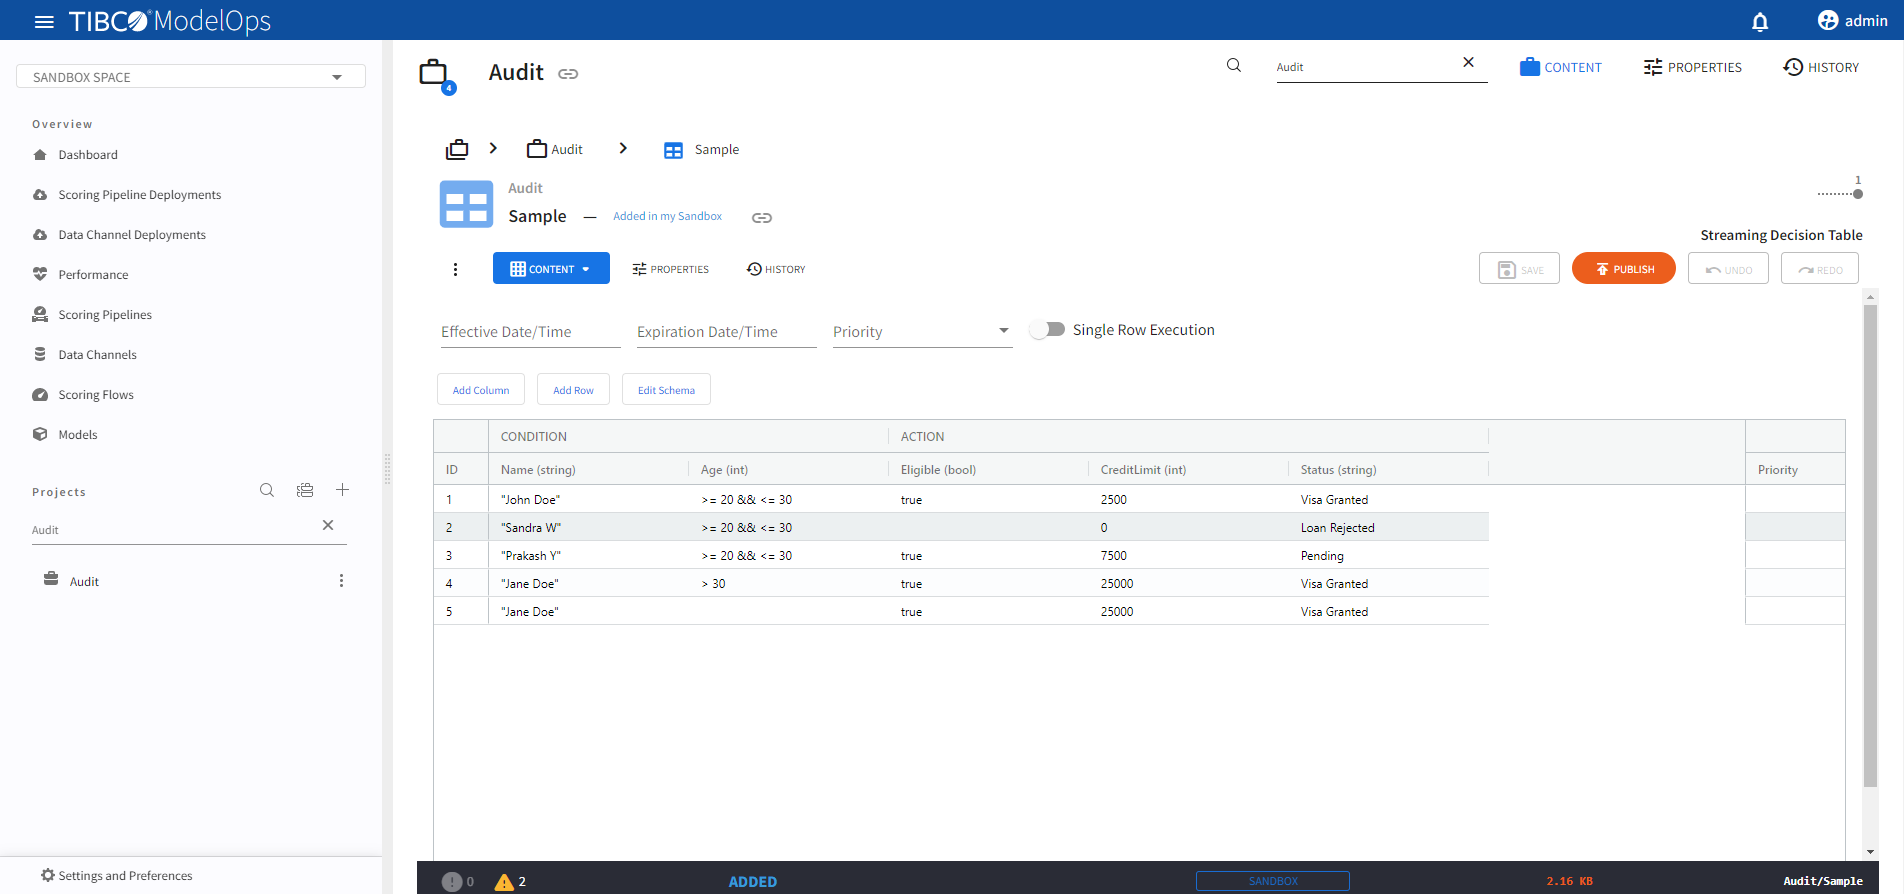Click the warnings triangle in status bar
This screenshot has height=894, width=1904.
pos(505,881)
